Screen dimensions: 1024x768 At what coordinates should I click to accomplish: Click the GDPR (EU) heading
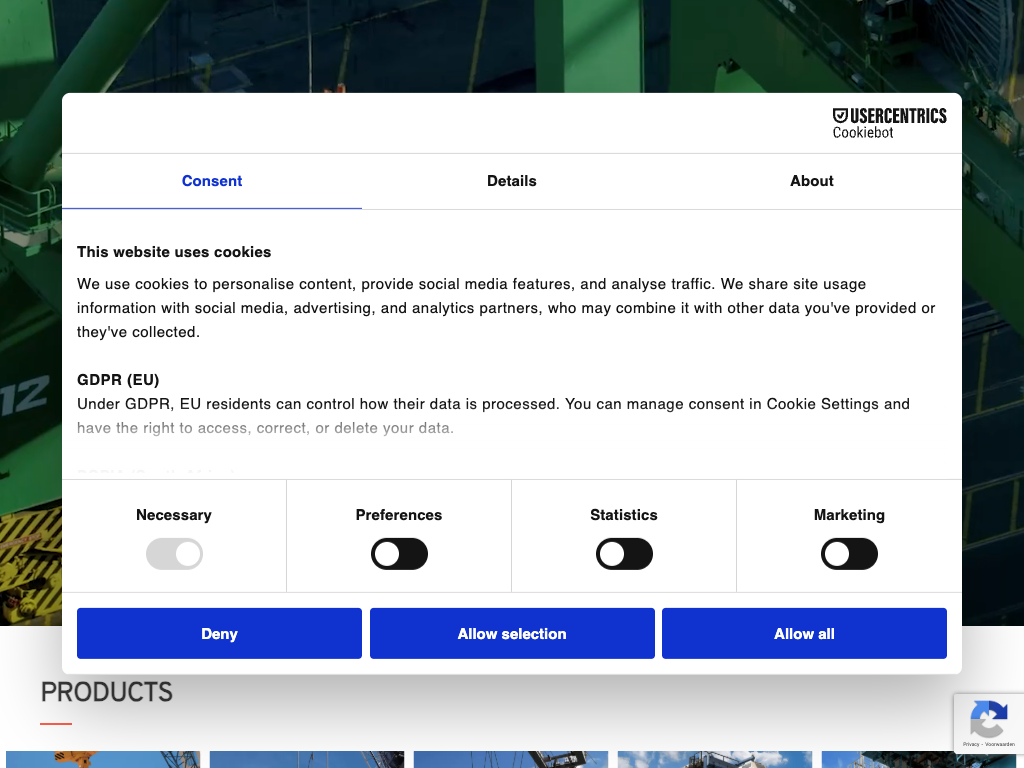[x=118, y=380]
